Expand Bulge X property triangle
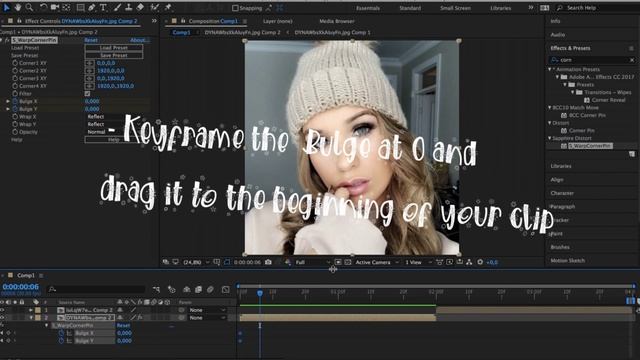 point(8,101)
